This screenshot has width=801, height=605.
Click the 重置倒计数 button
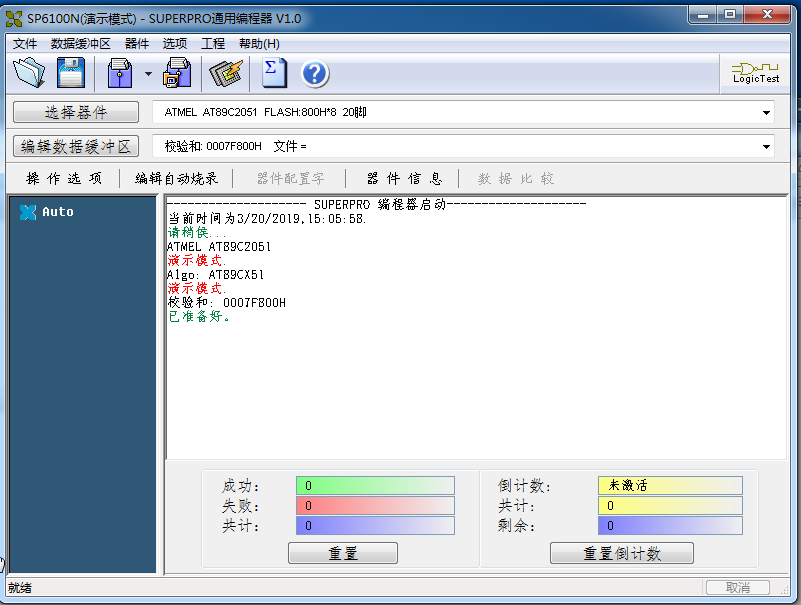pyautogui.click(x=622, y=553)
